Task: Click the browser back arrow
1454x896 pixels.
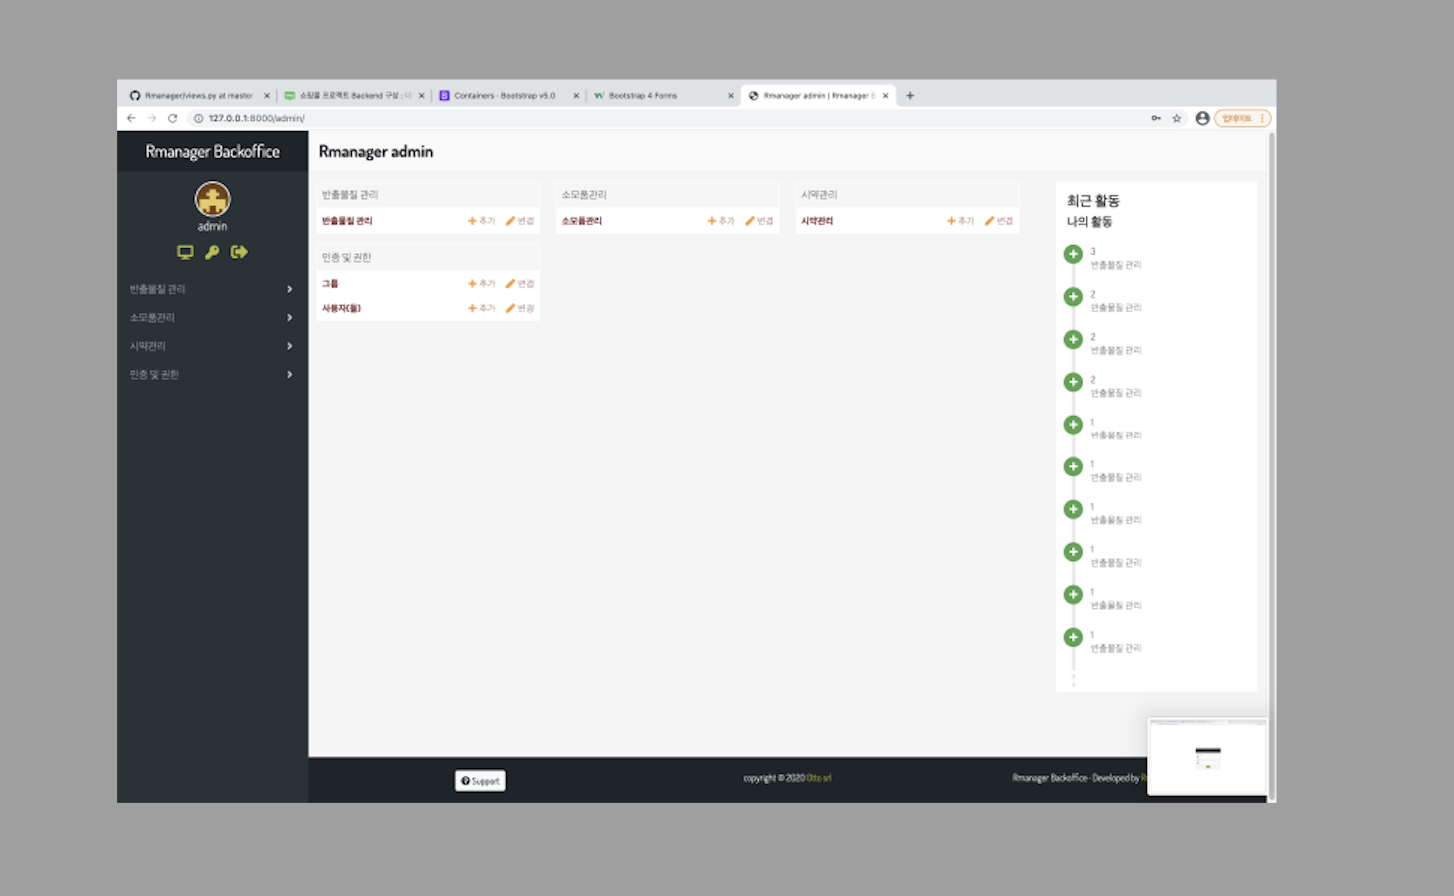Action: coord(131,117)
